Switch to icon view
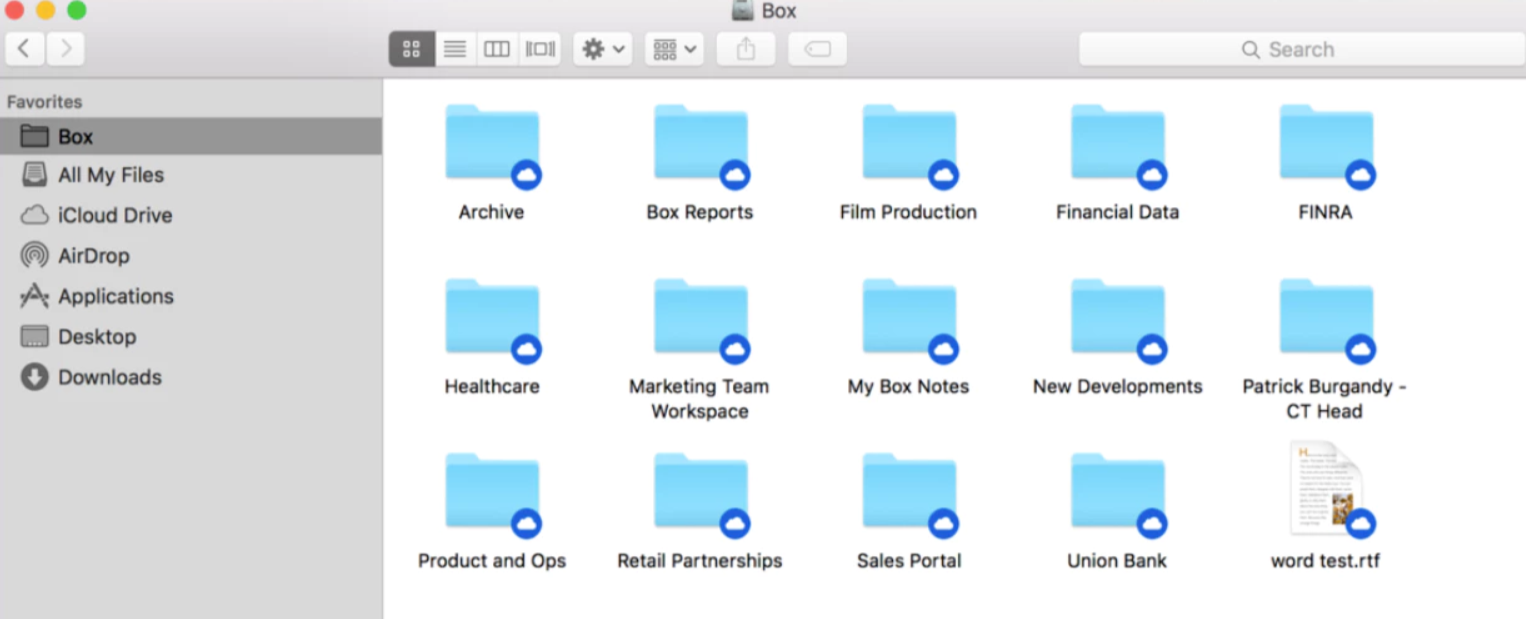 411,49
